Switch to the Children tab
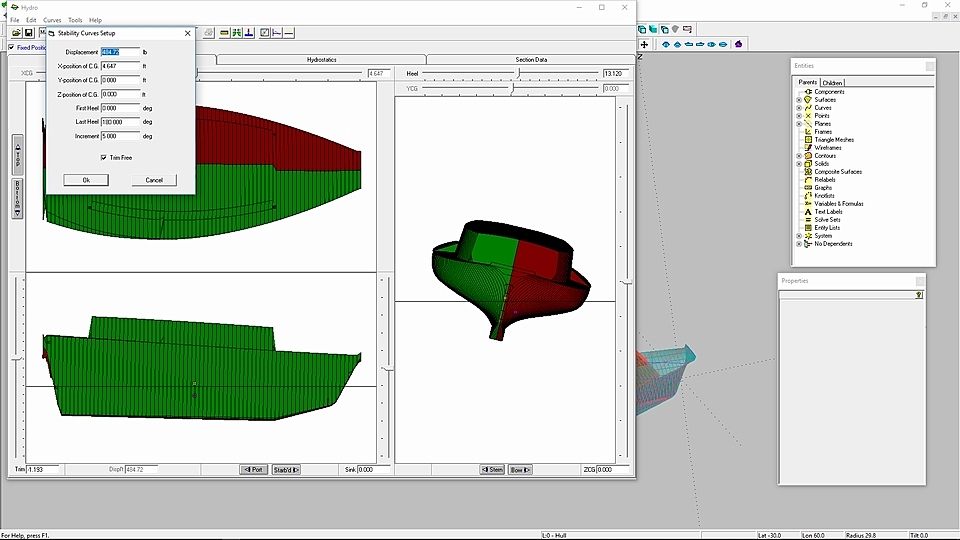Screen dimensions: 960x540 coord(833,82)
